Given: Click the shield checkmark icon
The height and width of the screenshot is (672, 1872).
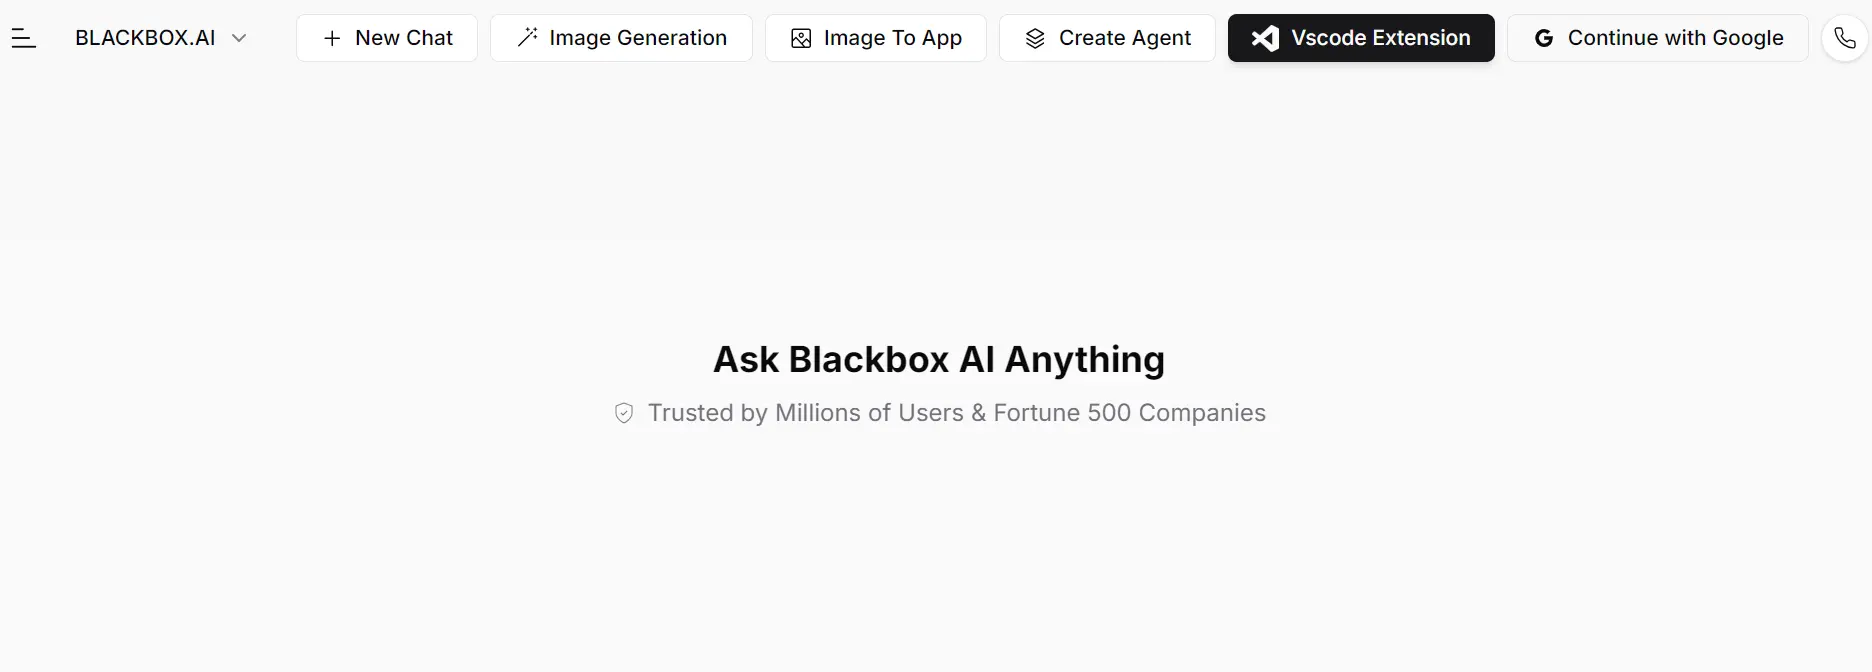Looking at the screenshot, I should coord(624,413).
